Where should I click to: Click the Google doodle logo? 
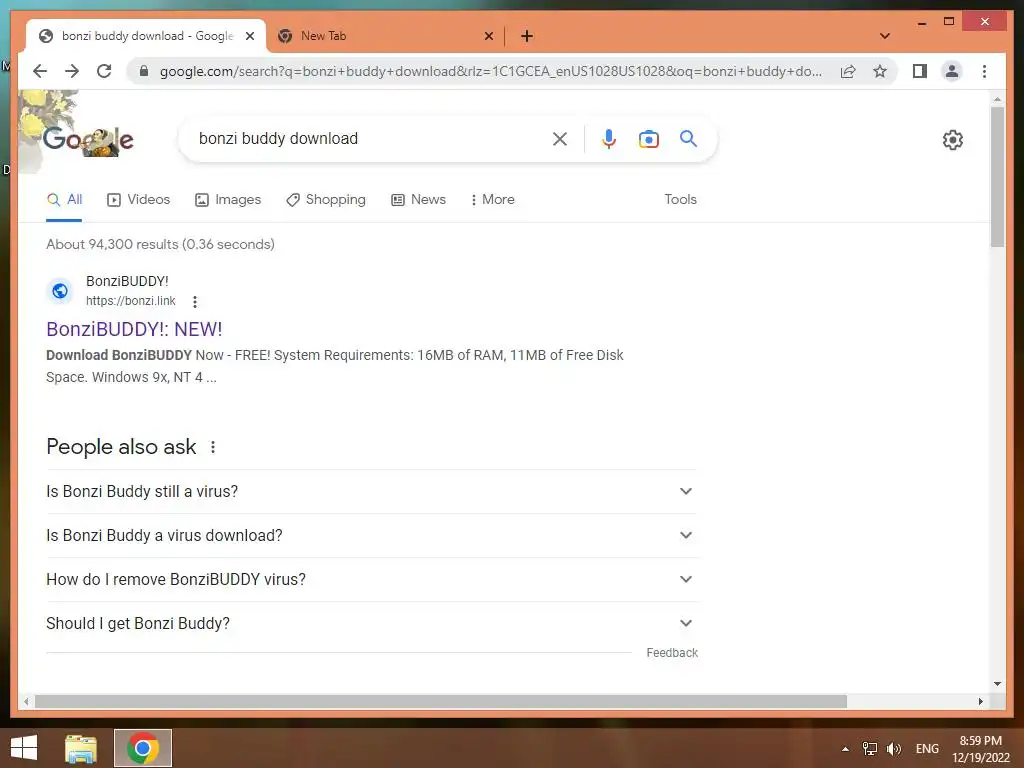88,139
